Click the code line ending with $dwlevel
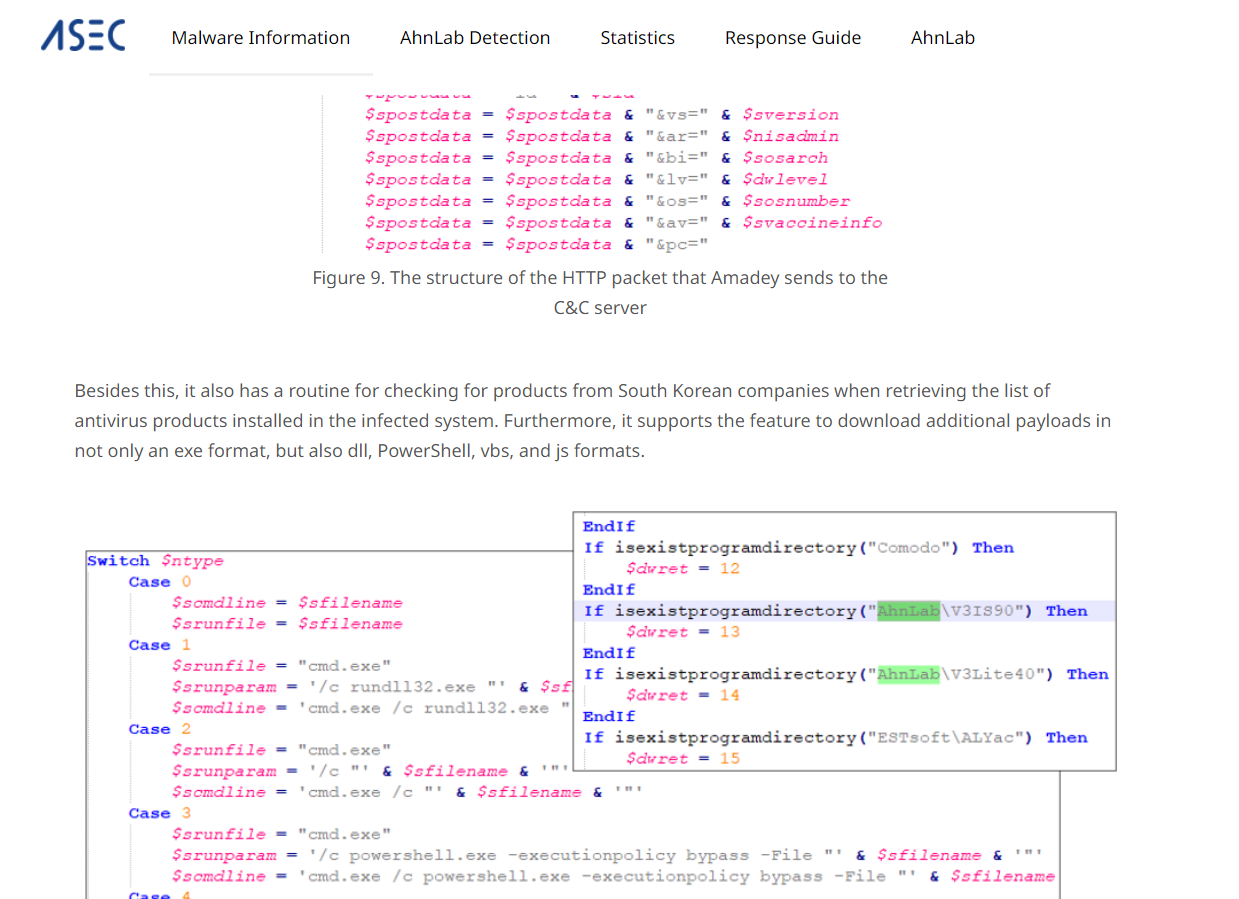The image size is (1239, 899). click(597, 180)
